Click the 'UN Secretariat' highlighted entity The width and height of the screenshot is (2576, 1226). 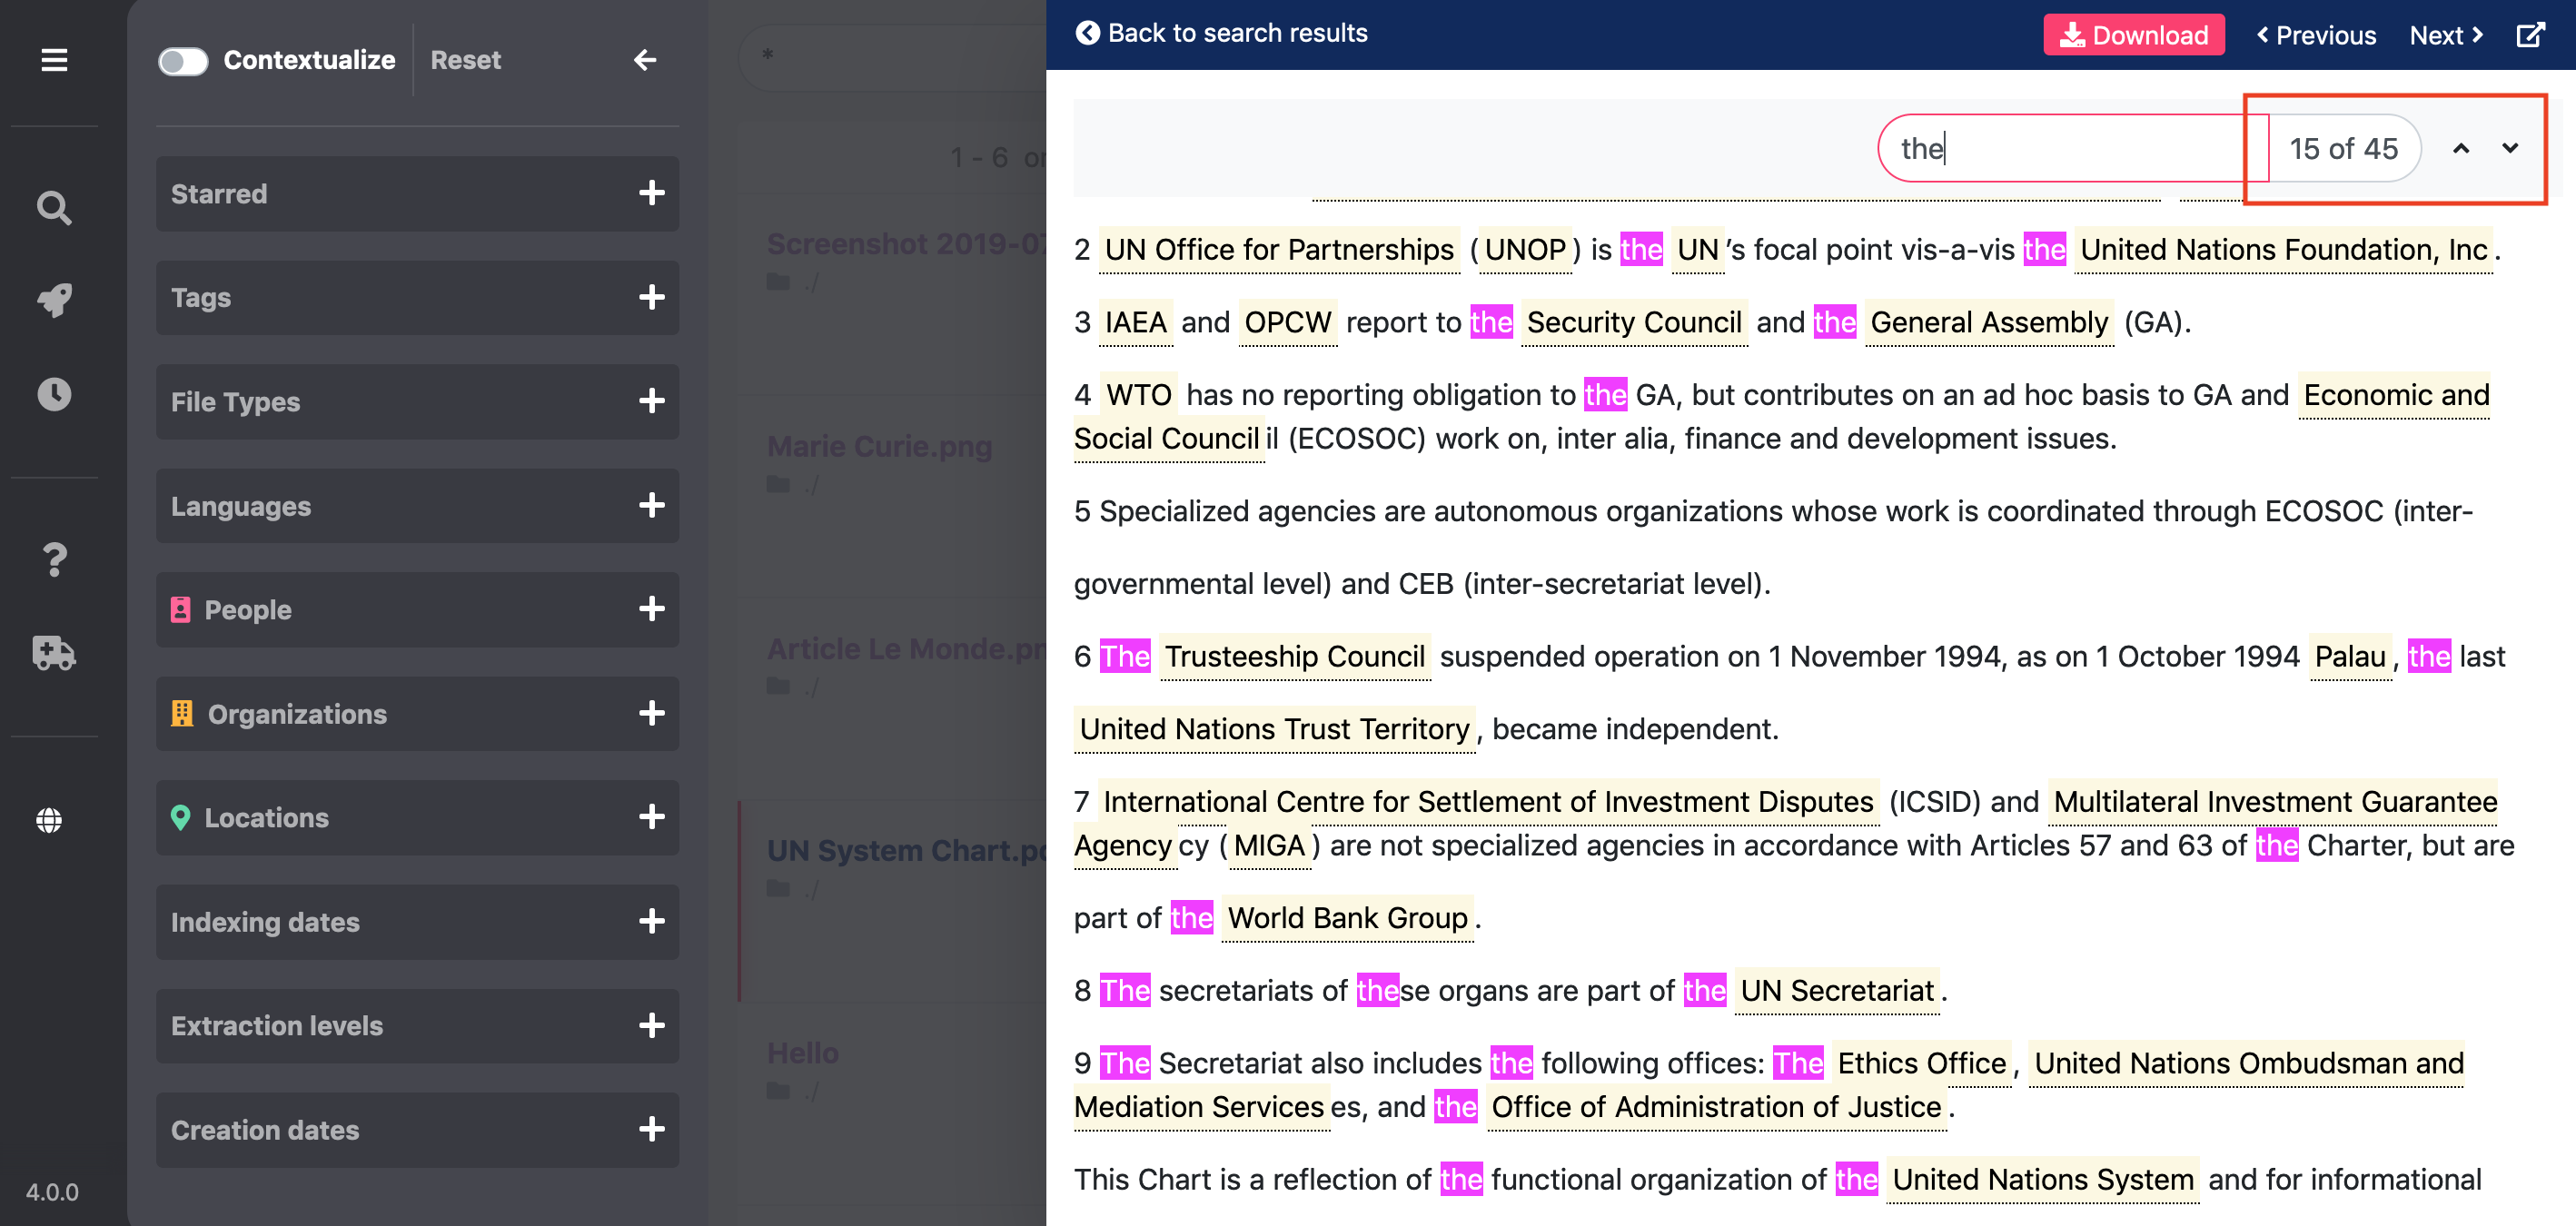(1837, 990)
